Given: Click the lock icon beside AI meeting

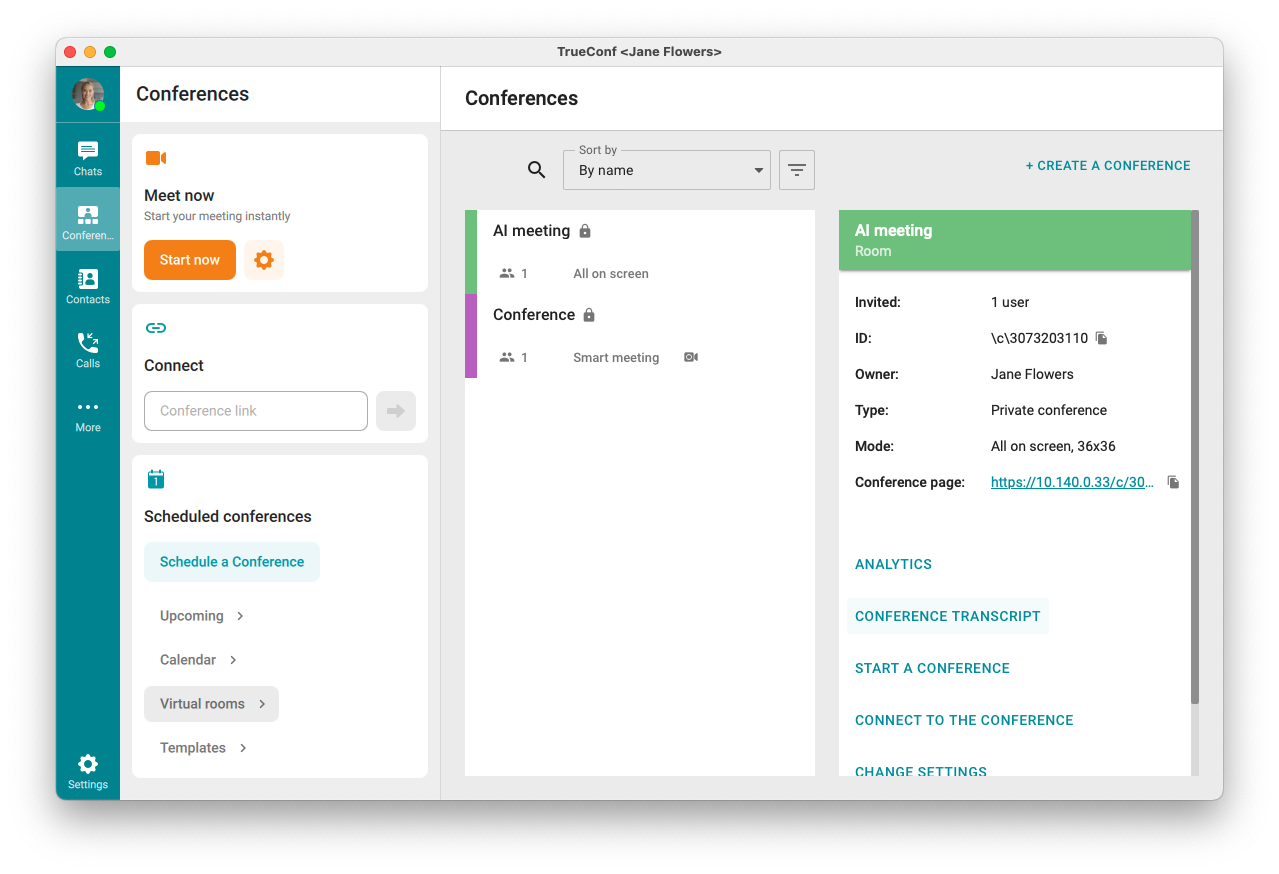Looking at the screenshot, I should click(585, 231).
